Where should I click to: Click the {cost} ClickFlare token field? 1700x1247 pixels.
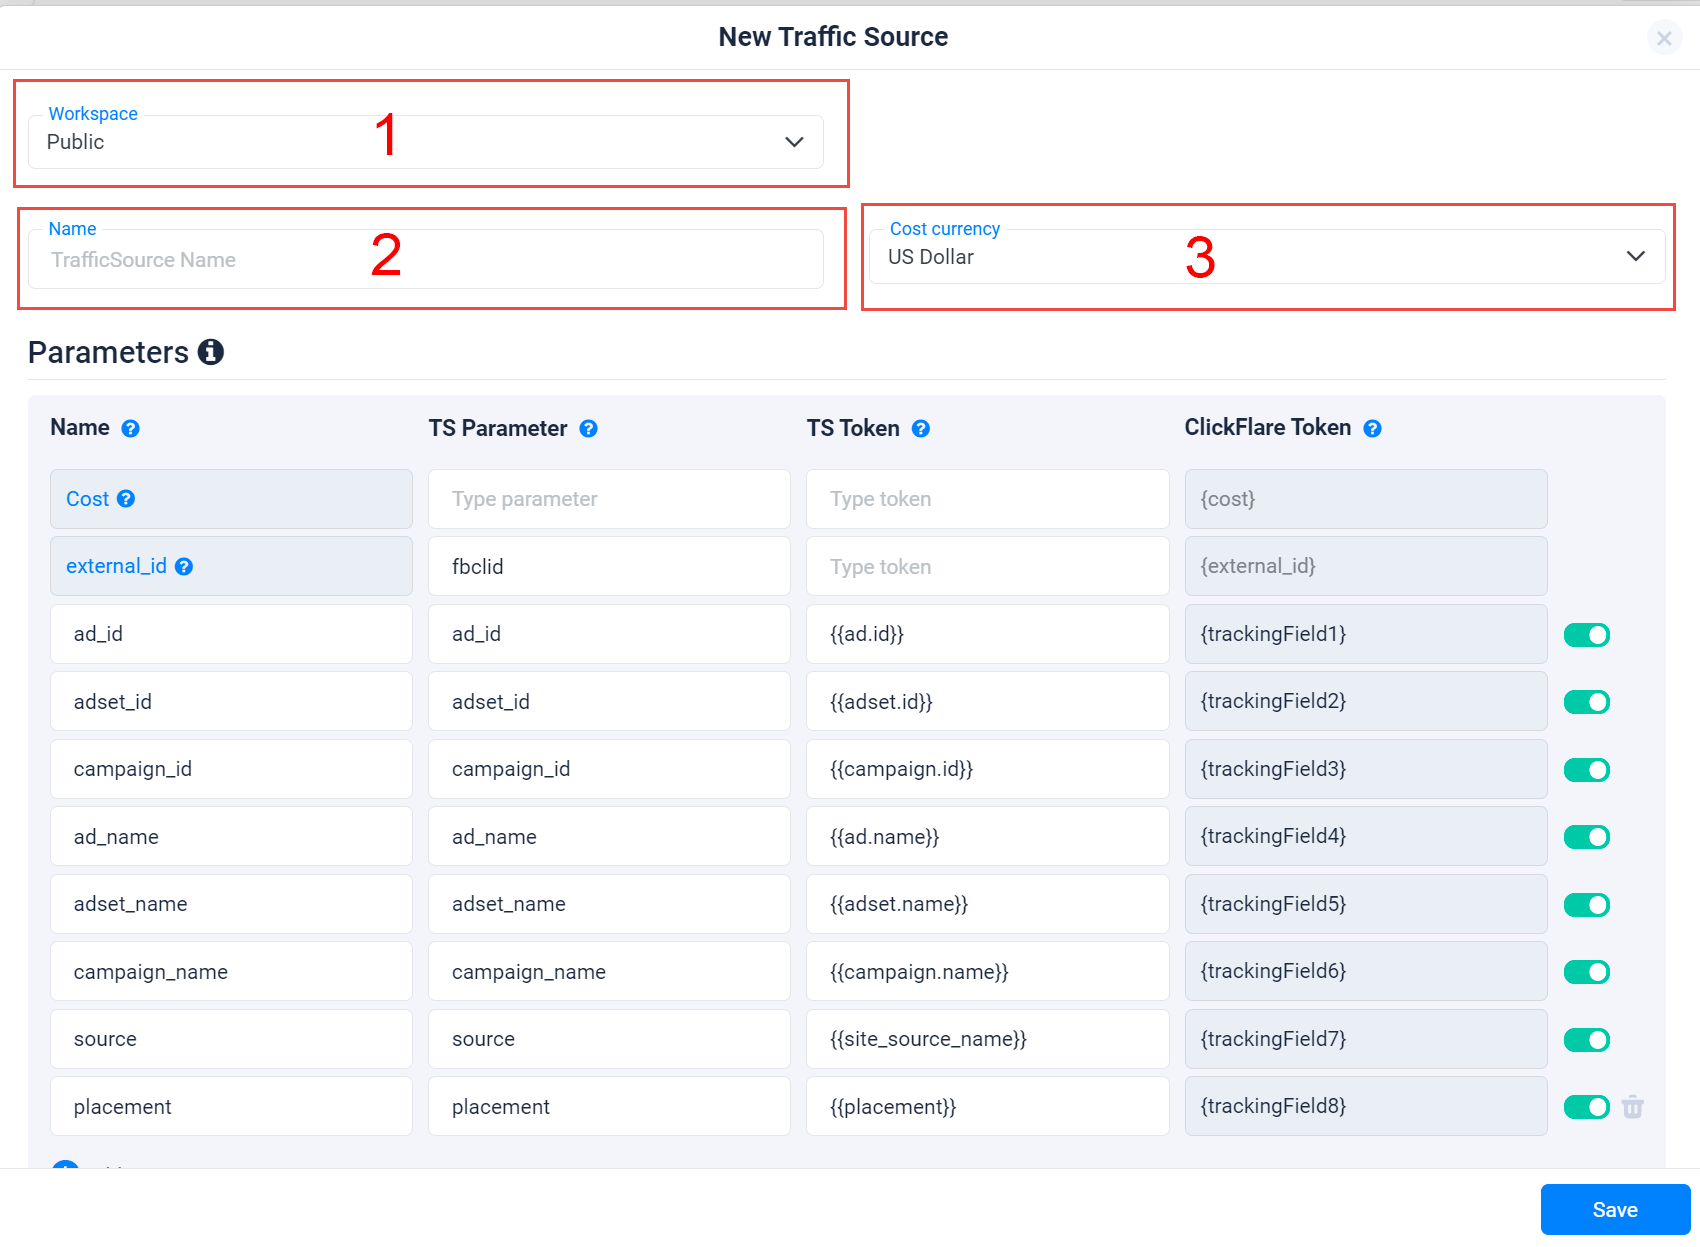[1366, 499]
